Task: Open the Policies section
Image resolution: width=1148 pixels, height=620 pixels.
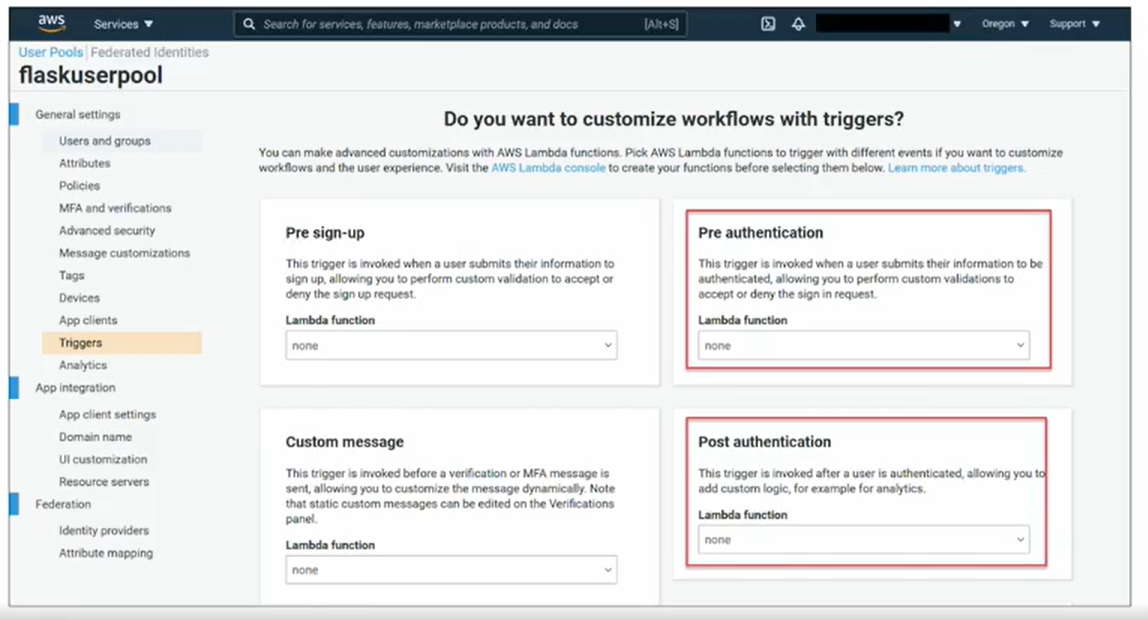Action: click(x=79, y=186)
